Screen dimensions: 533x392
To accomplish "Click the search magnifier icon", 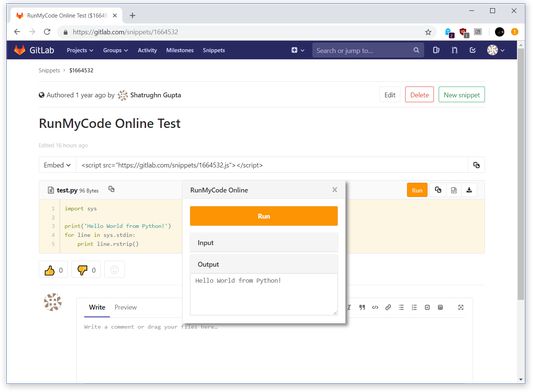I will tap(416, 50).
